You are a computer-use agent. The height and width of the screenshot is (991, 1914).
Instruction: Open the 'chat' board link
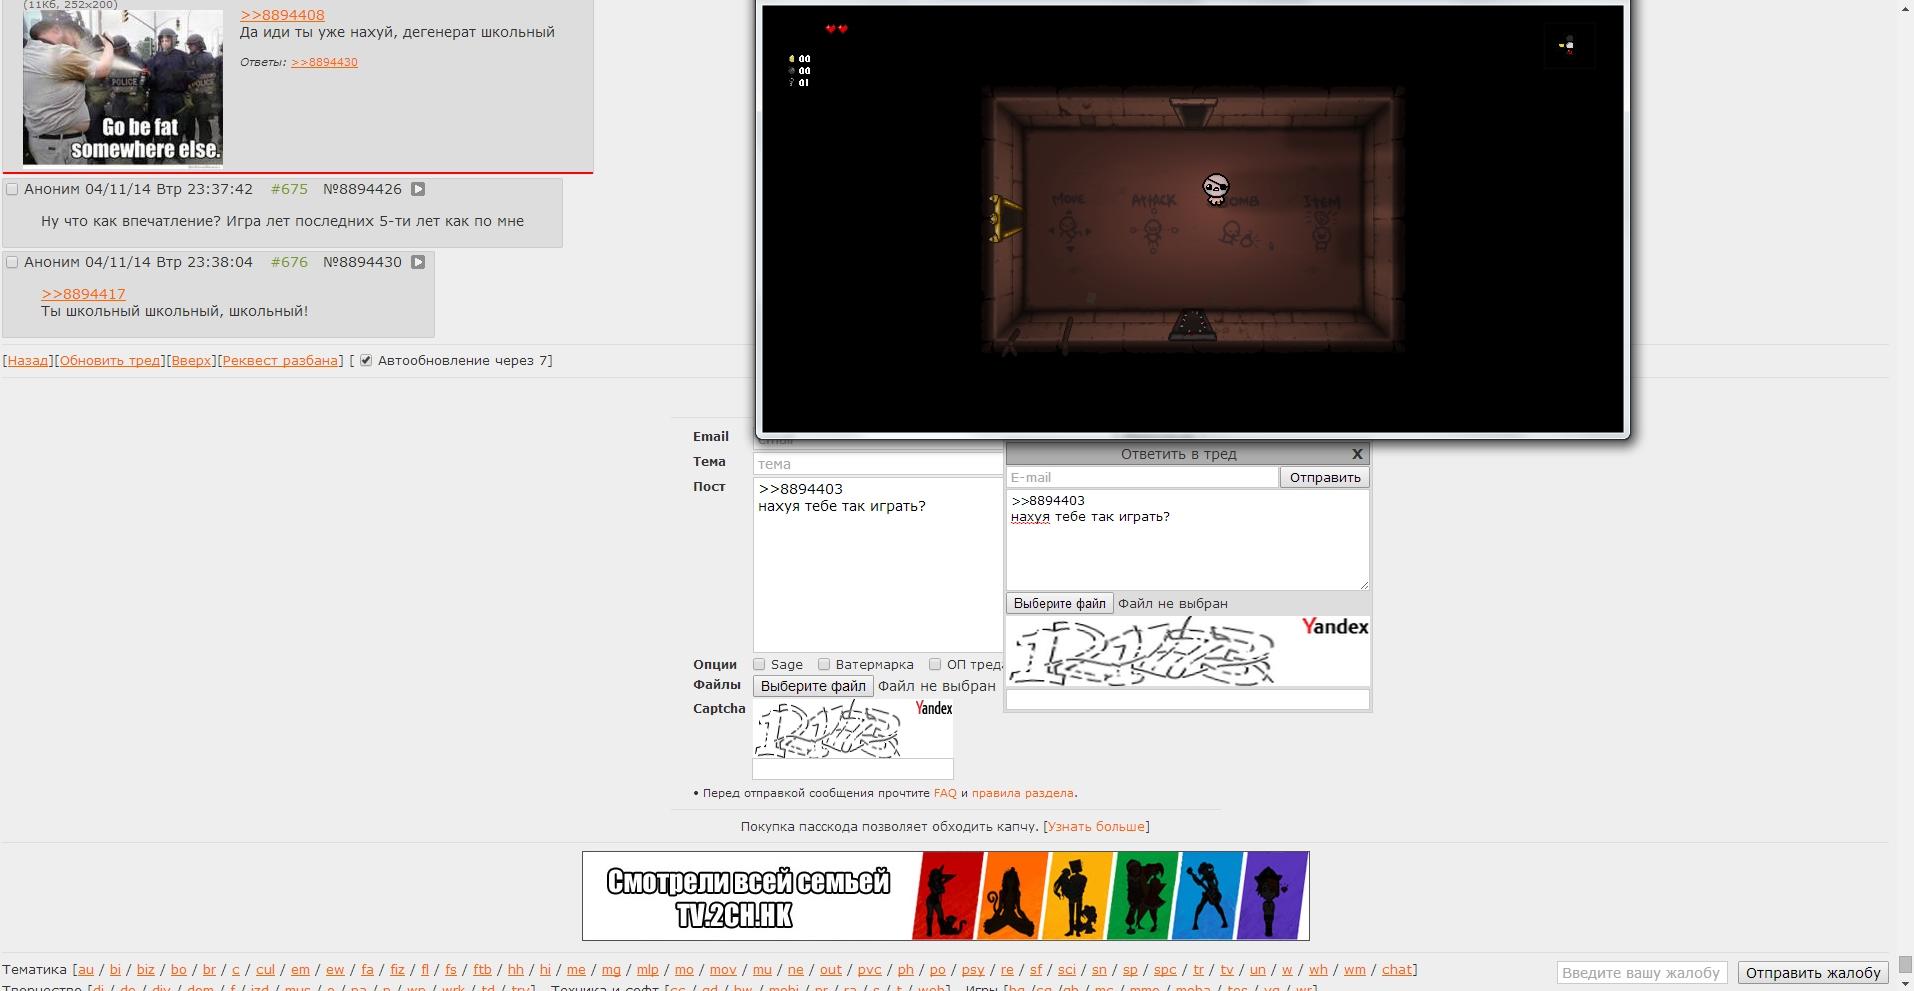(1396, 969)
